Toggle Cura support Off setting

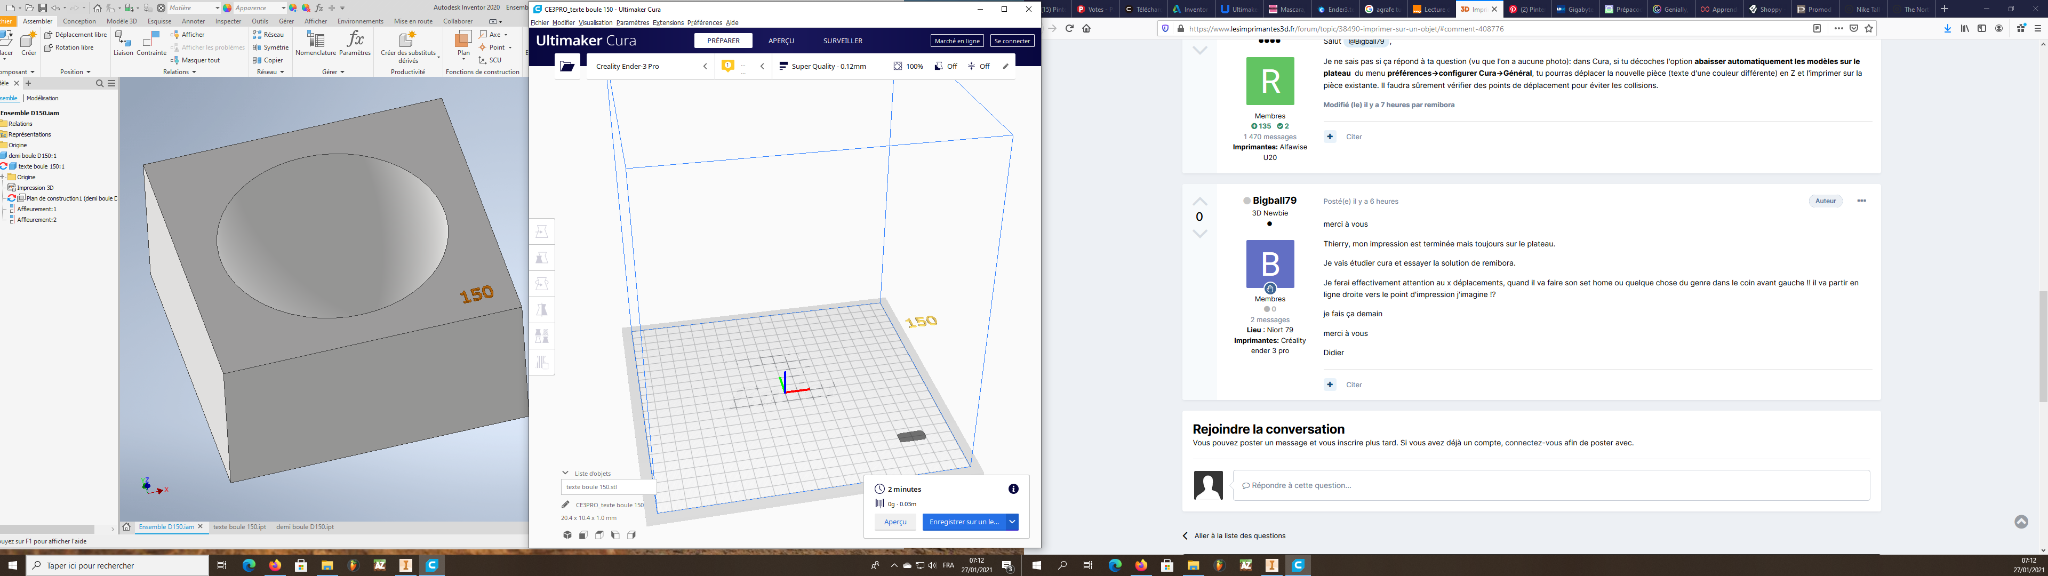pos(945,66)
